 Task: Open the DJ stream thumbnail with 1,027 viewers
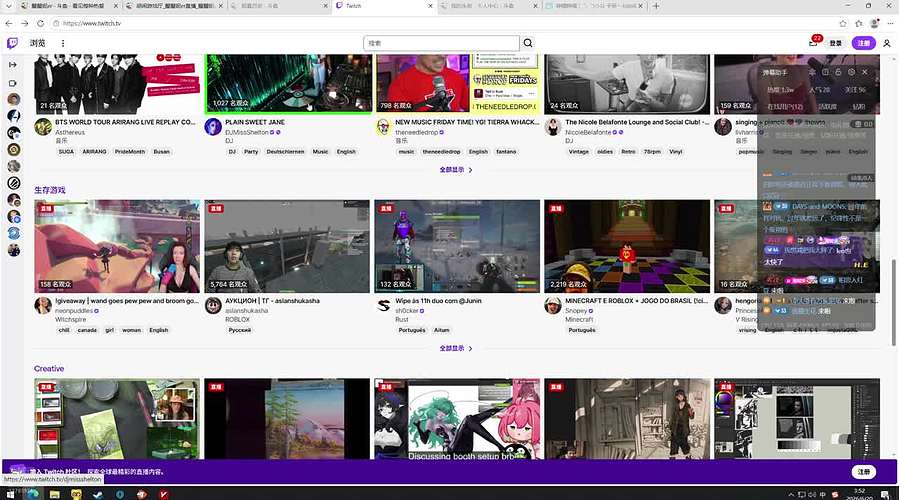[287, 84]
